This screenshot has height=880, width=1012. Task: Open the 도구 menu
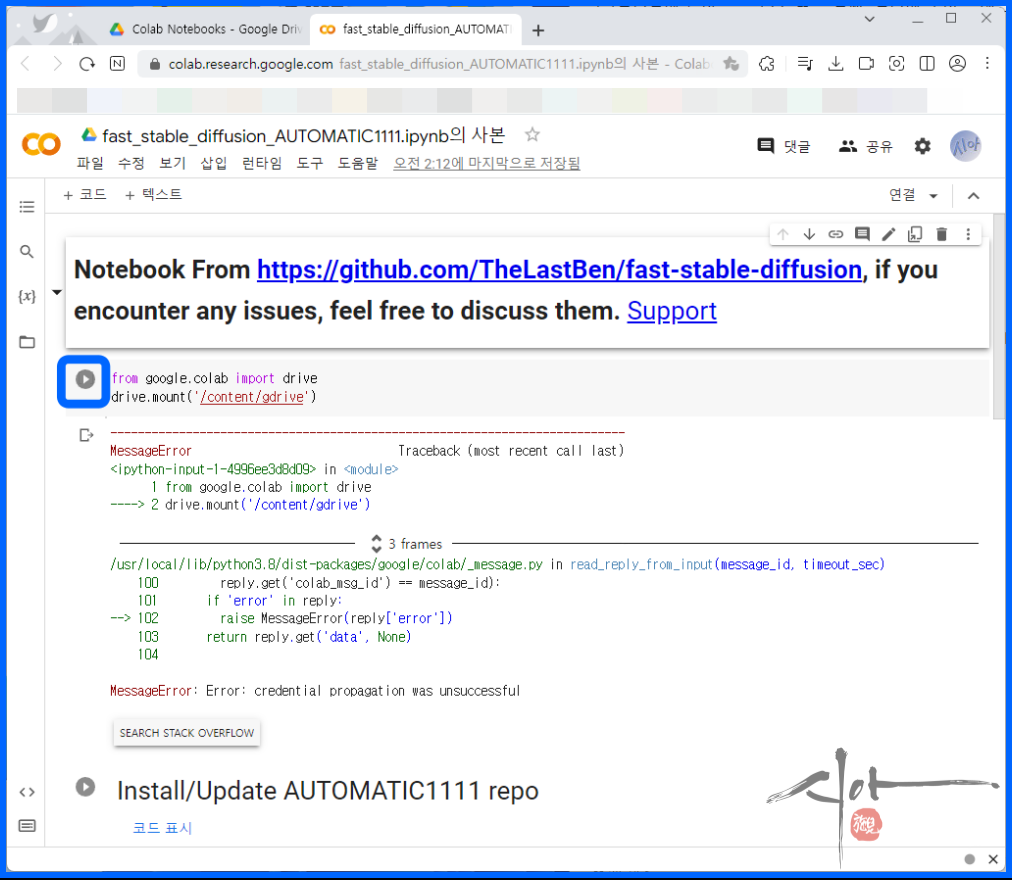[310, 163]
